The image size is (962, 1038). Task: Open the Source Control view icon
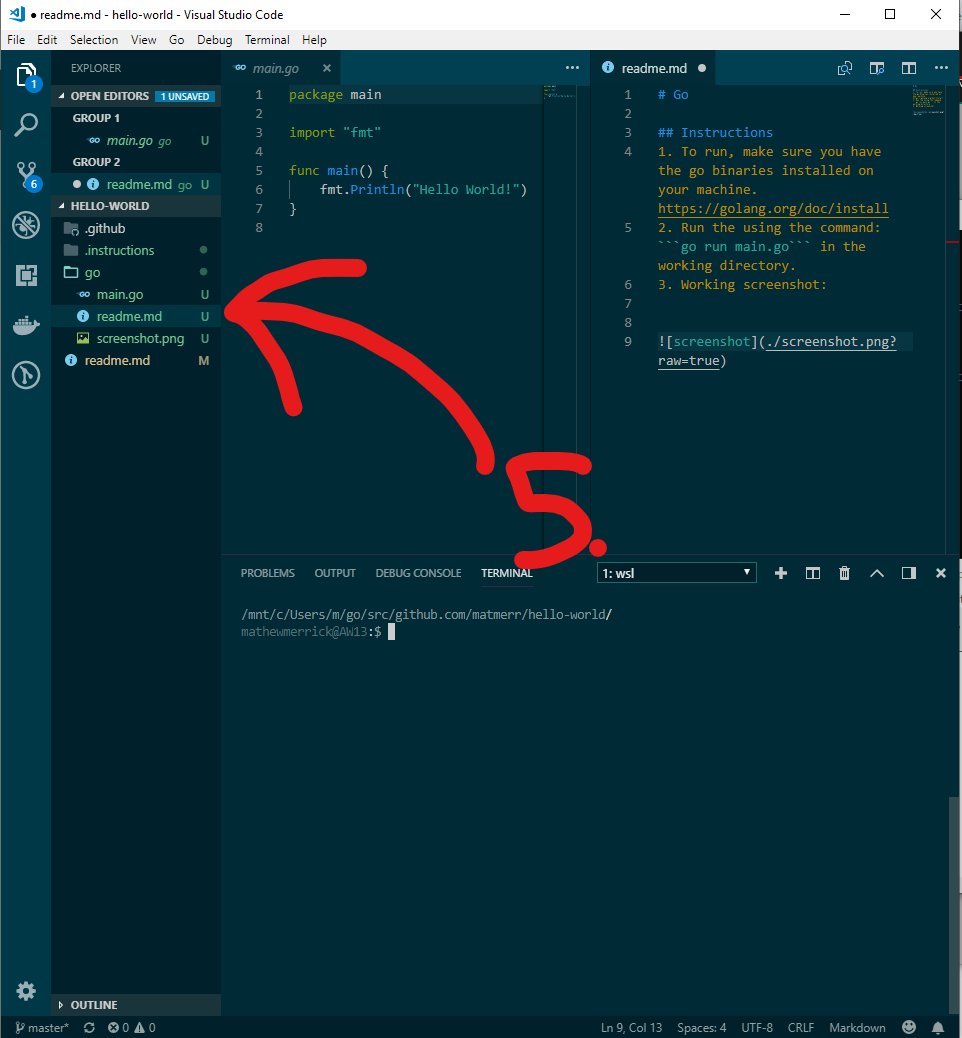26,175
